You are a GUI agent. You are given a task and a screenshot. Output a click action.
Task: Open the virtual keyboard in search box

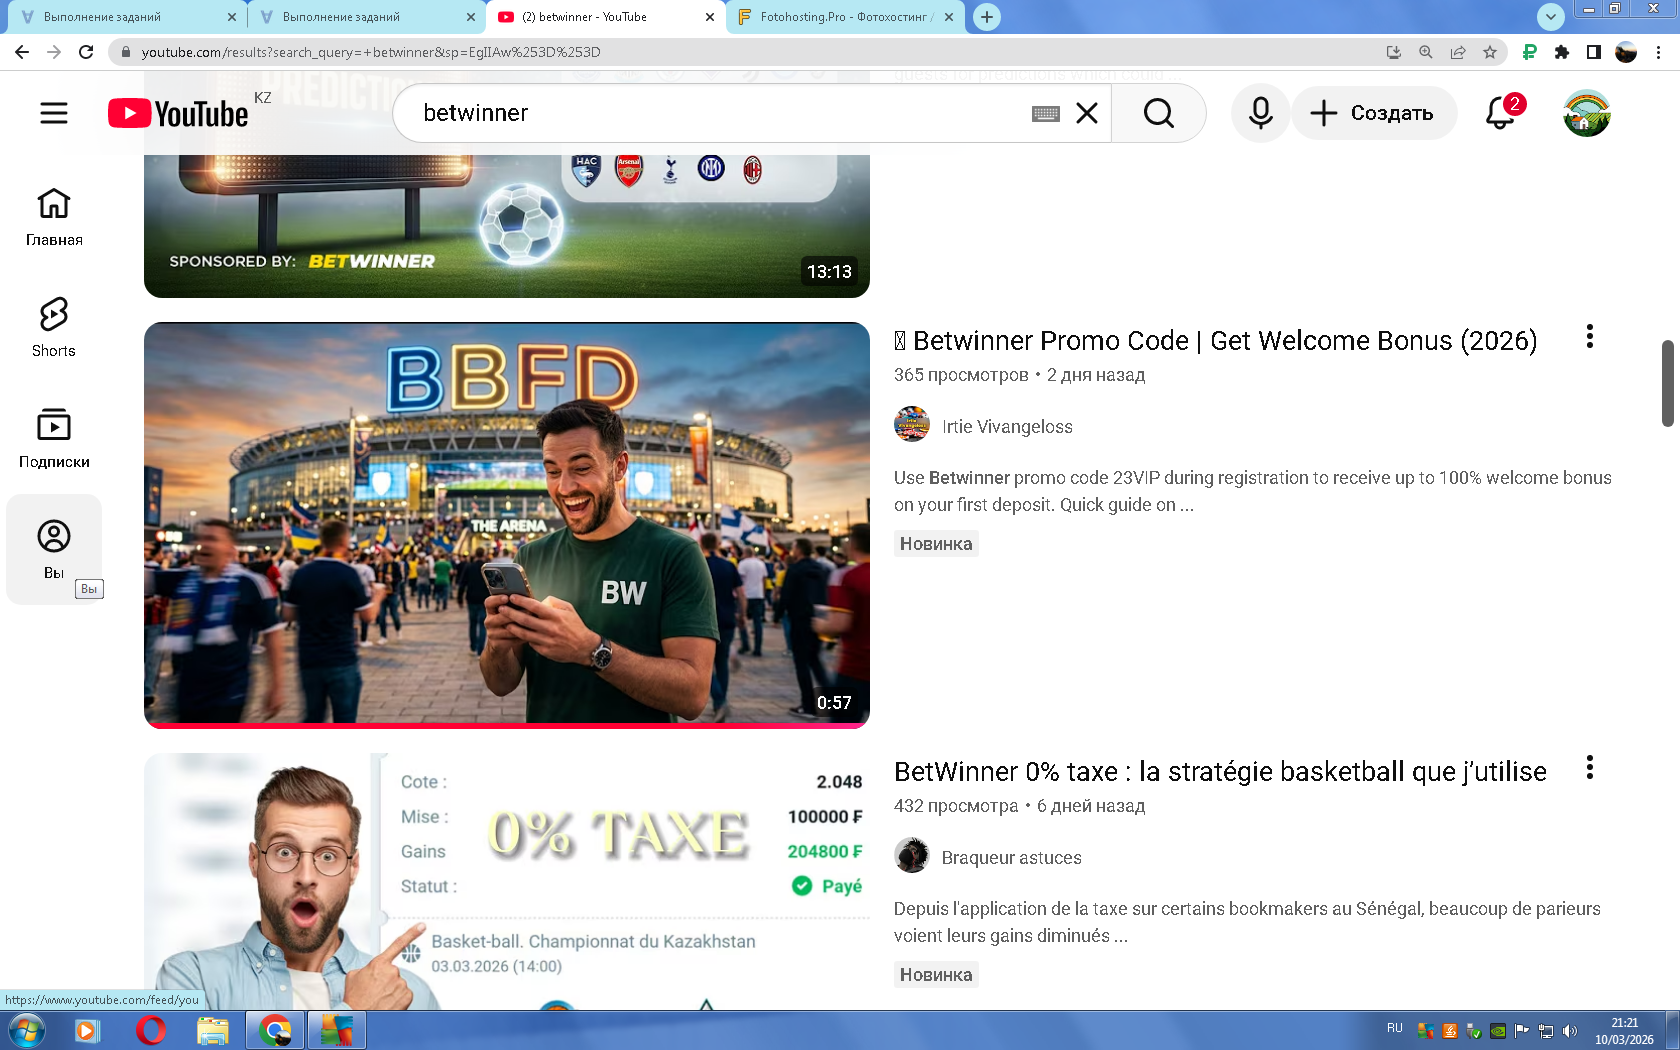click(x=1045, y=114)
